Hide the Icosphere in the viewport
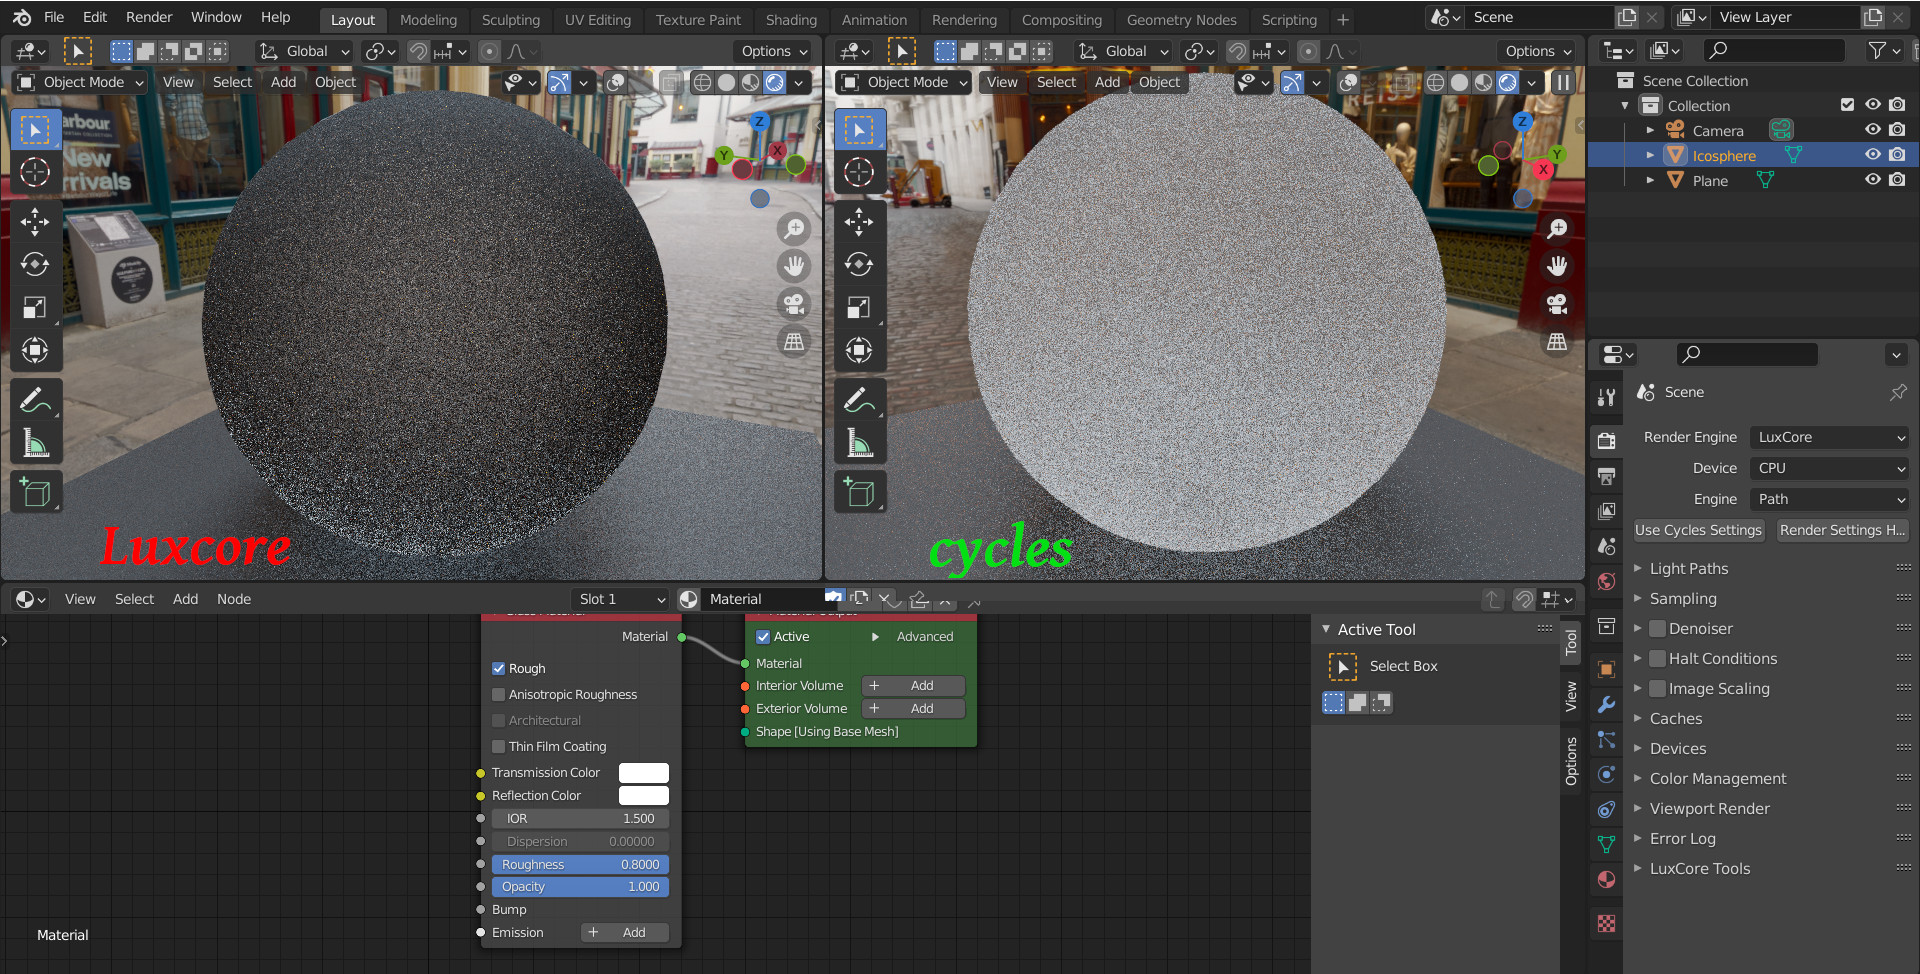This screenshot has height=974, width=1920. pos(1872,155)
